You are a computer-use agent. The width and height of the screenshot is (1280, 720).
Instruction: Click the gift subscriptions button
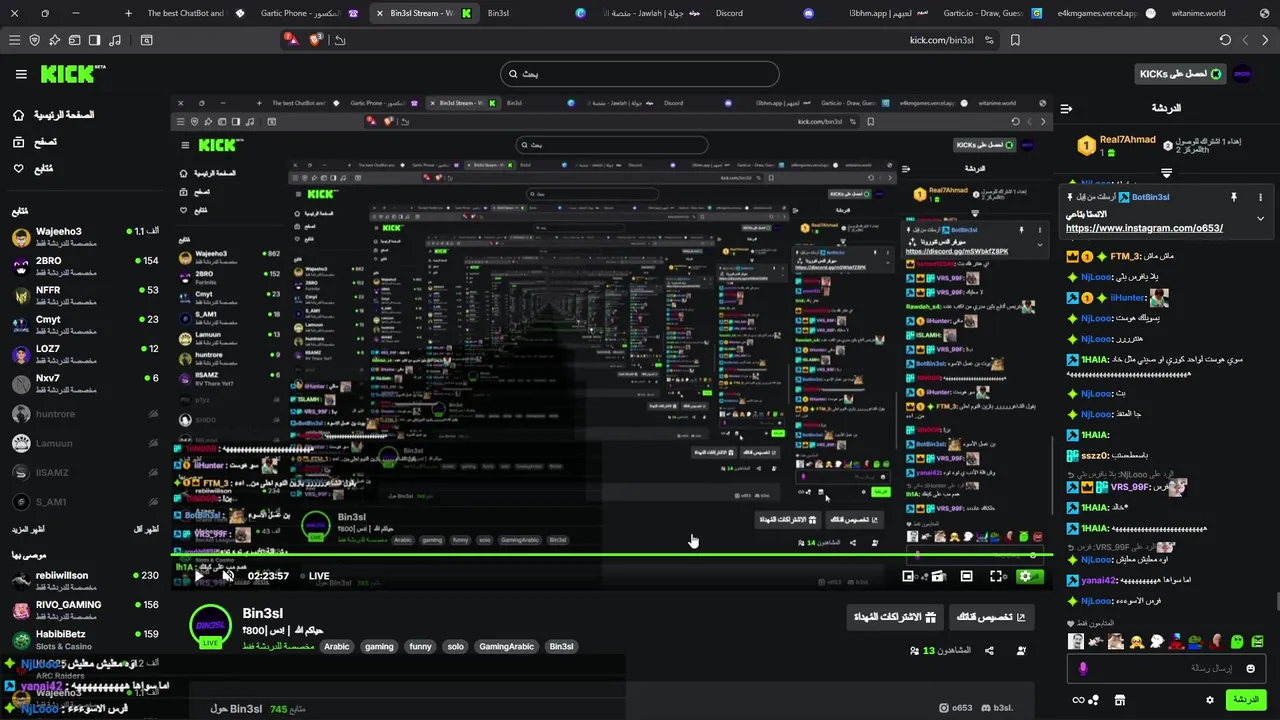coord(894,617)
